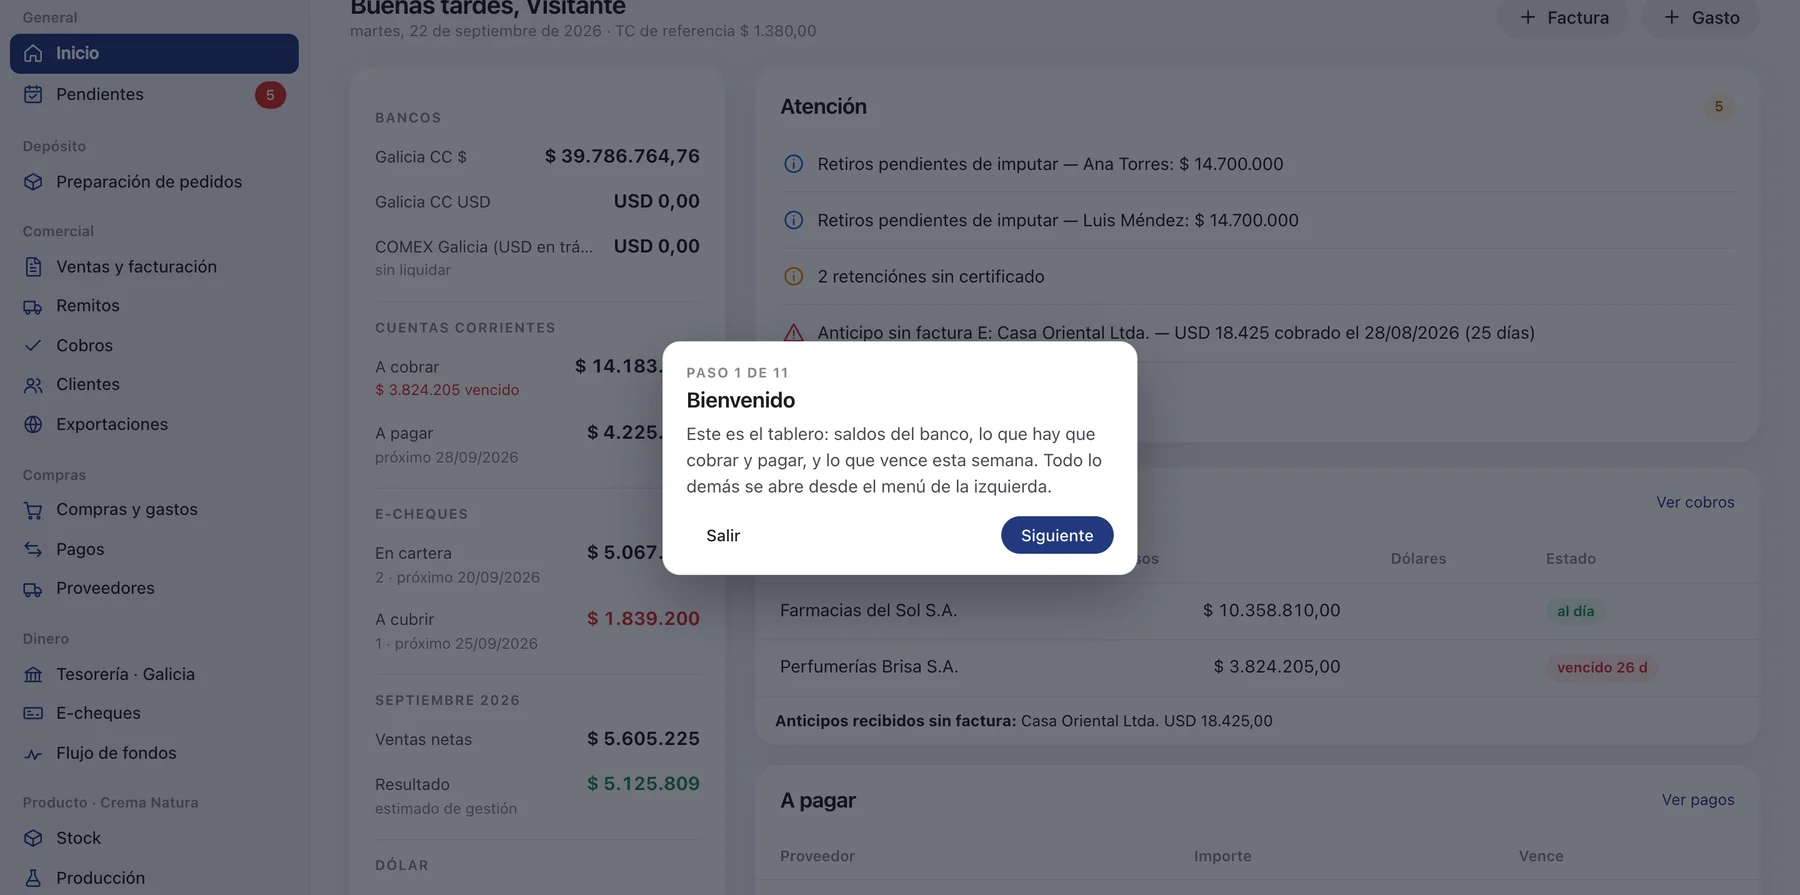The width and height of the screenshot is (1800, 895).
Task: Click the warning triangle beside Casa Oriental alert
Action: point(793,332)
